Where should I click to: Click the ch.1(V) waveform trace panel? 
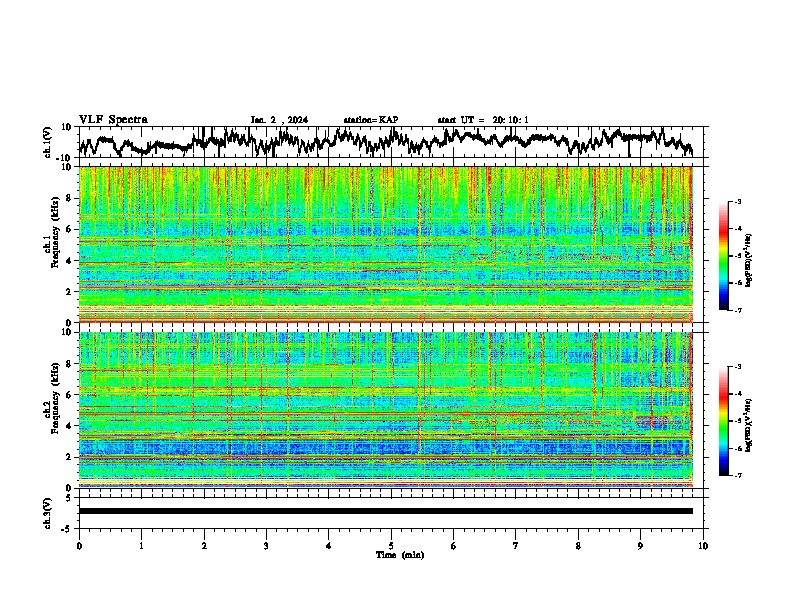click(x=393, y=142)
